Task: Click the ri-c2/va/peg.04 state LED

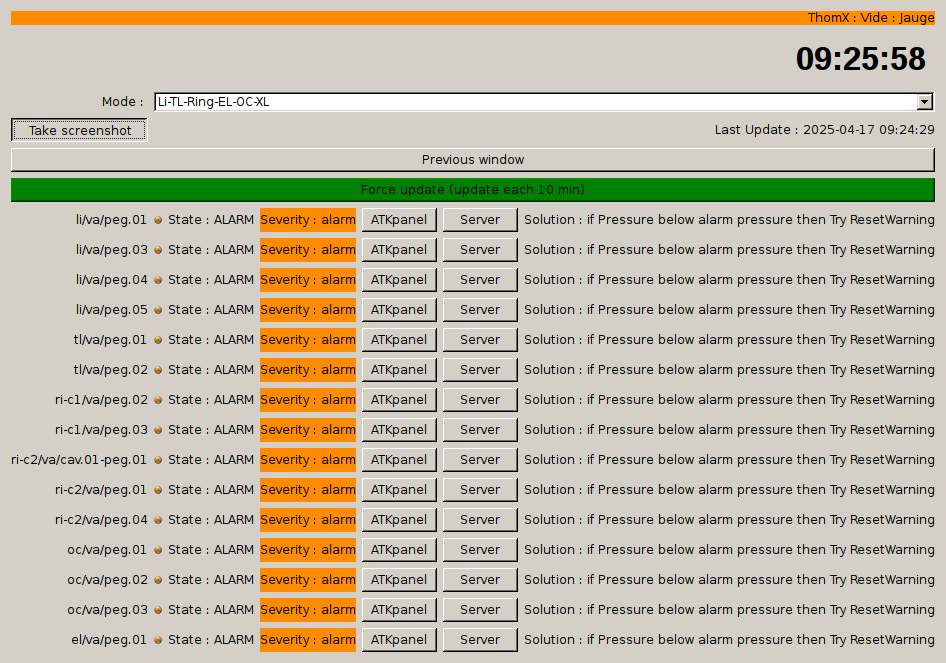Action: point(158,520)
